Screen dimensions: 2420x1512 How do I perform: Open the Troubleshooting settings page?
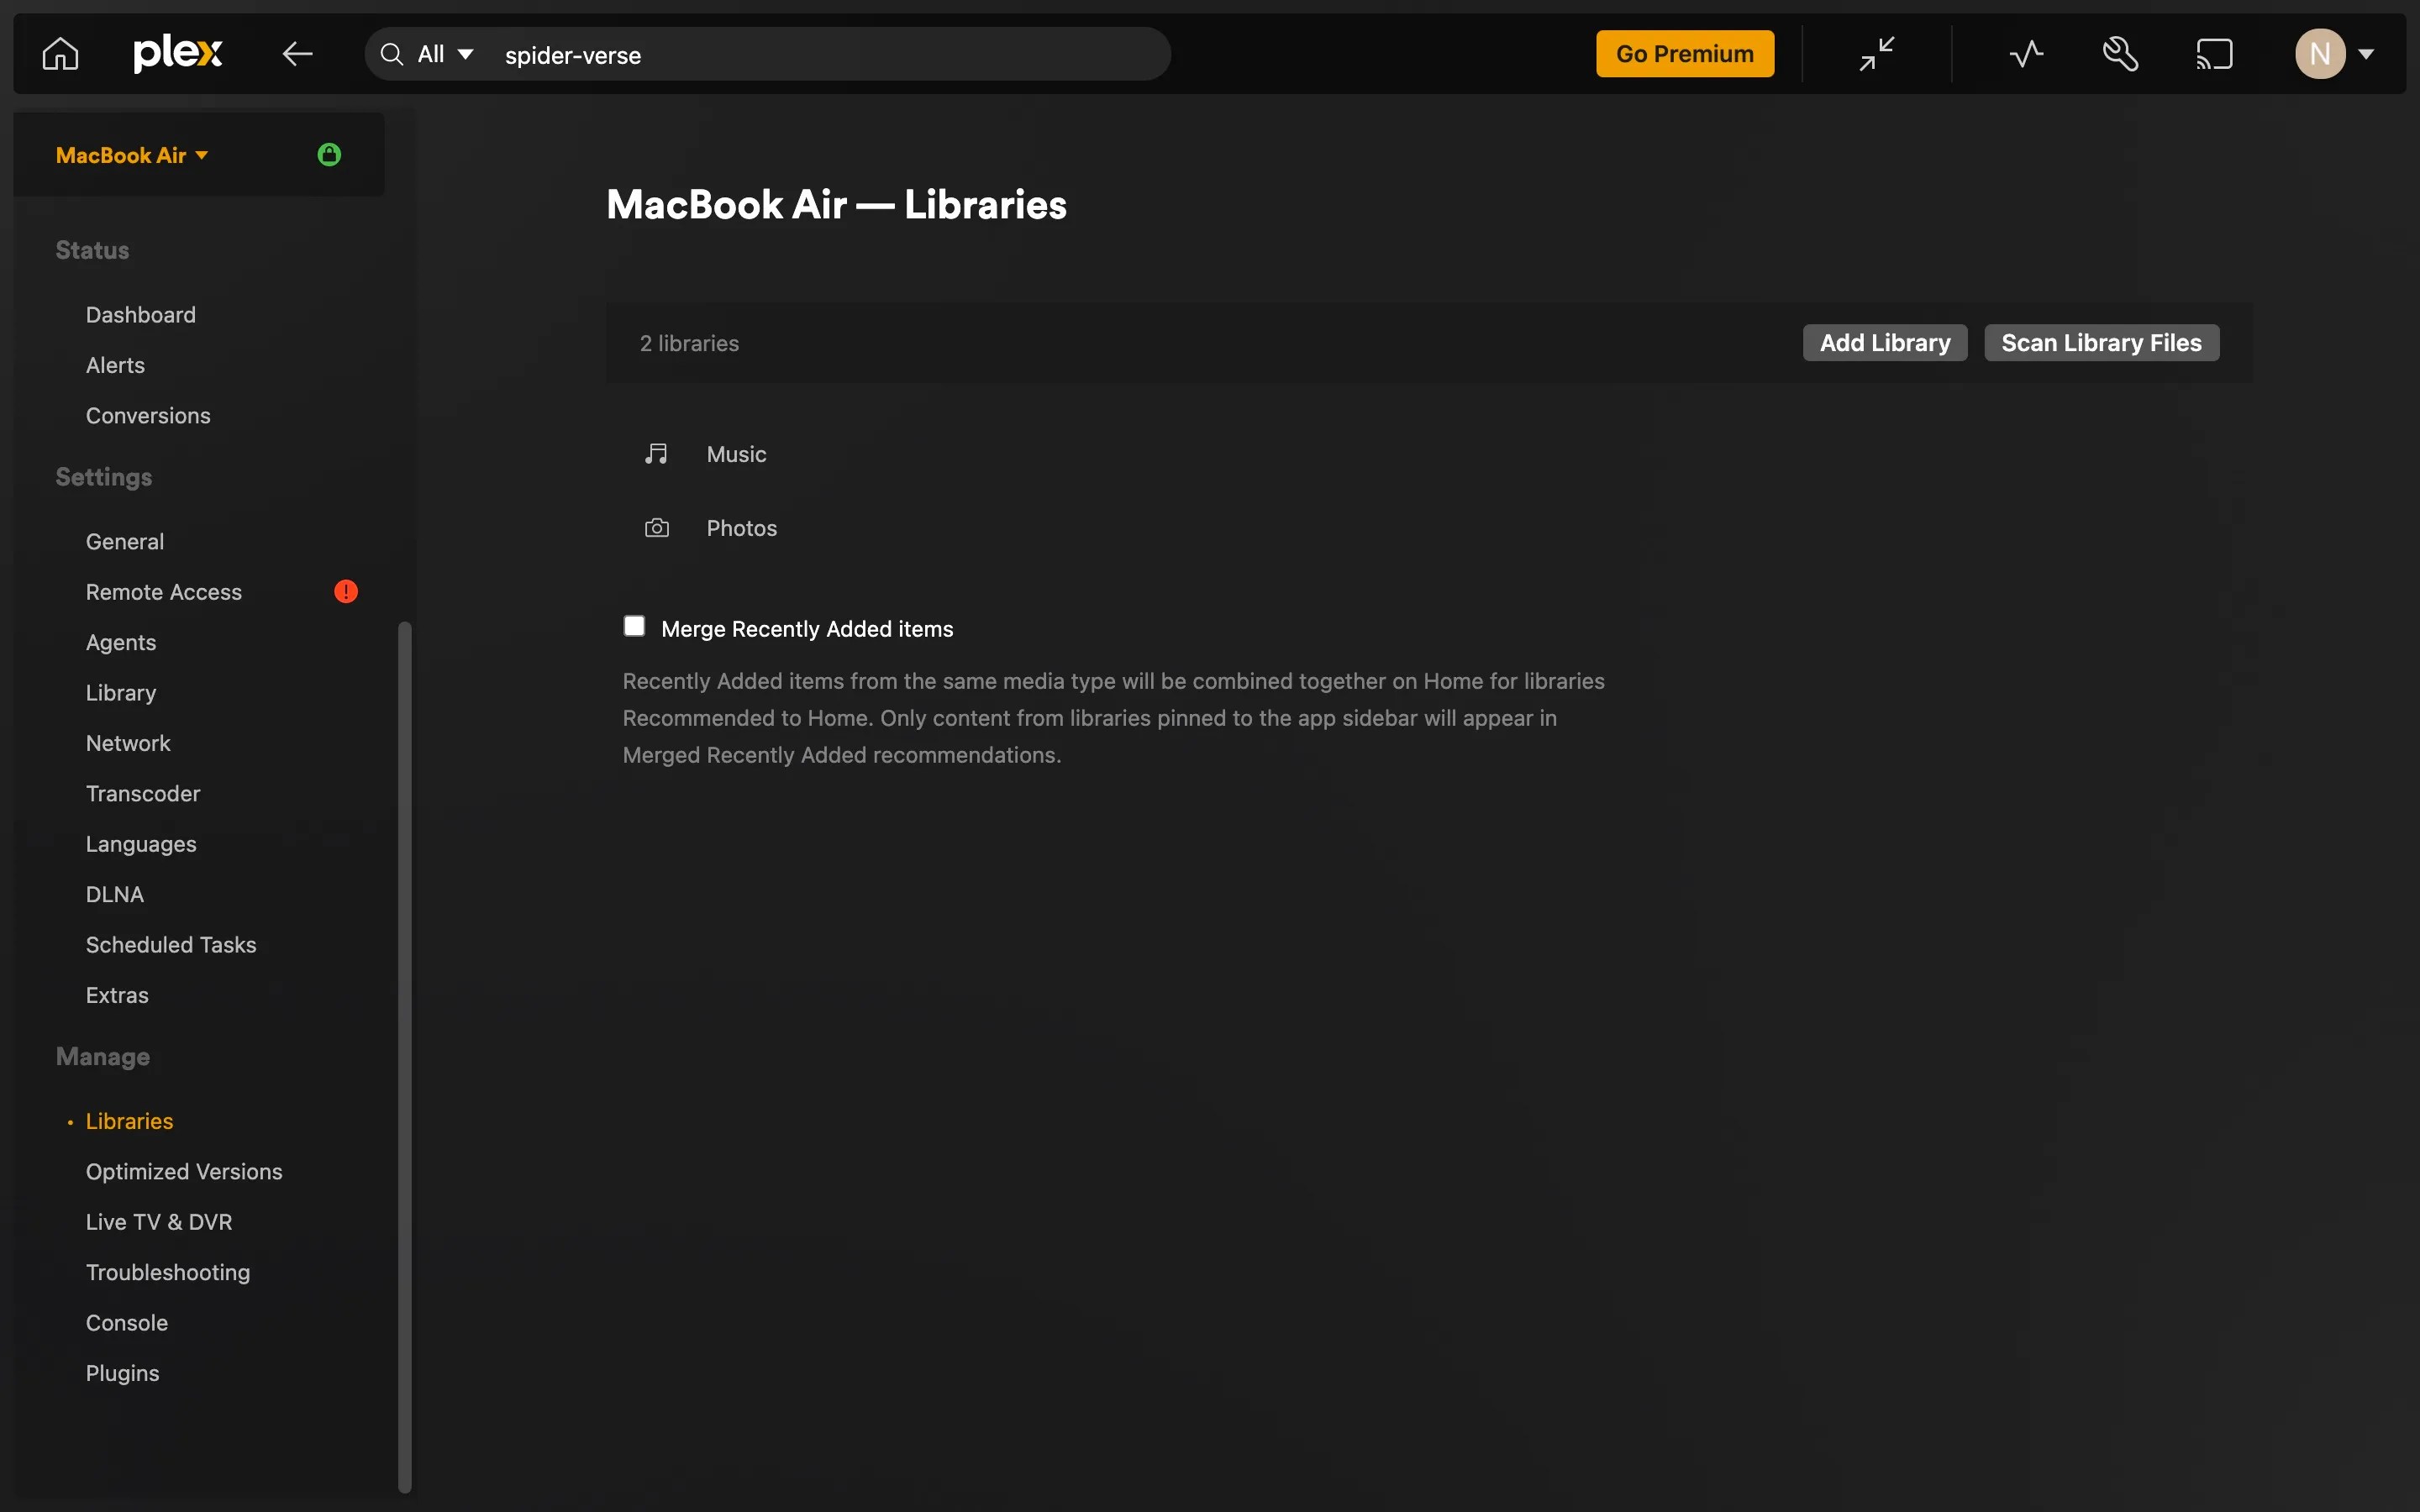[x=168, y=1271]
